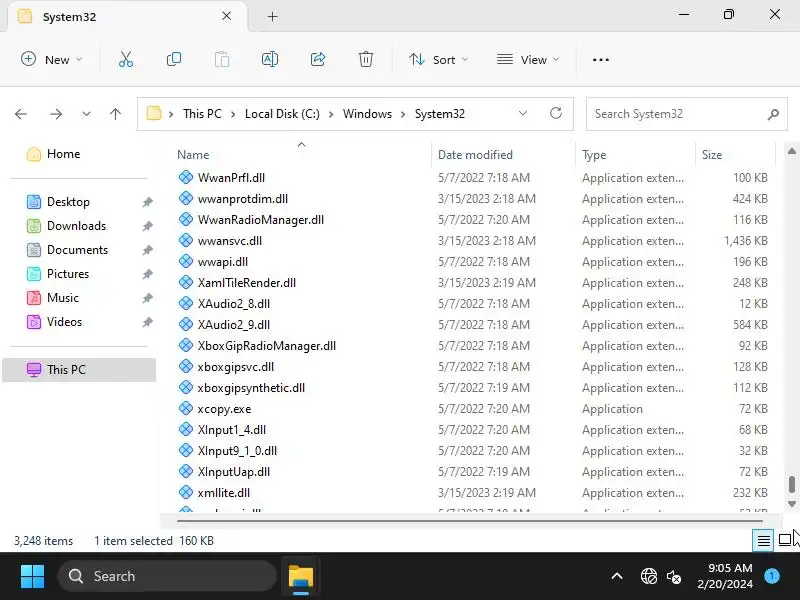Image resolution: width=800 pixels, height=600 pixels.
Task: Click the taskbar Search box
Action: [x=167, y=577]
